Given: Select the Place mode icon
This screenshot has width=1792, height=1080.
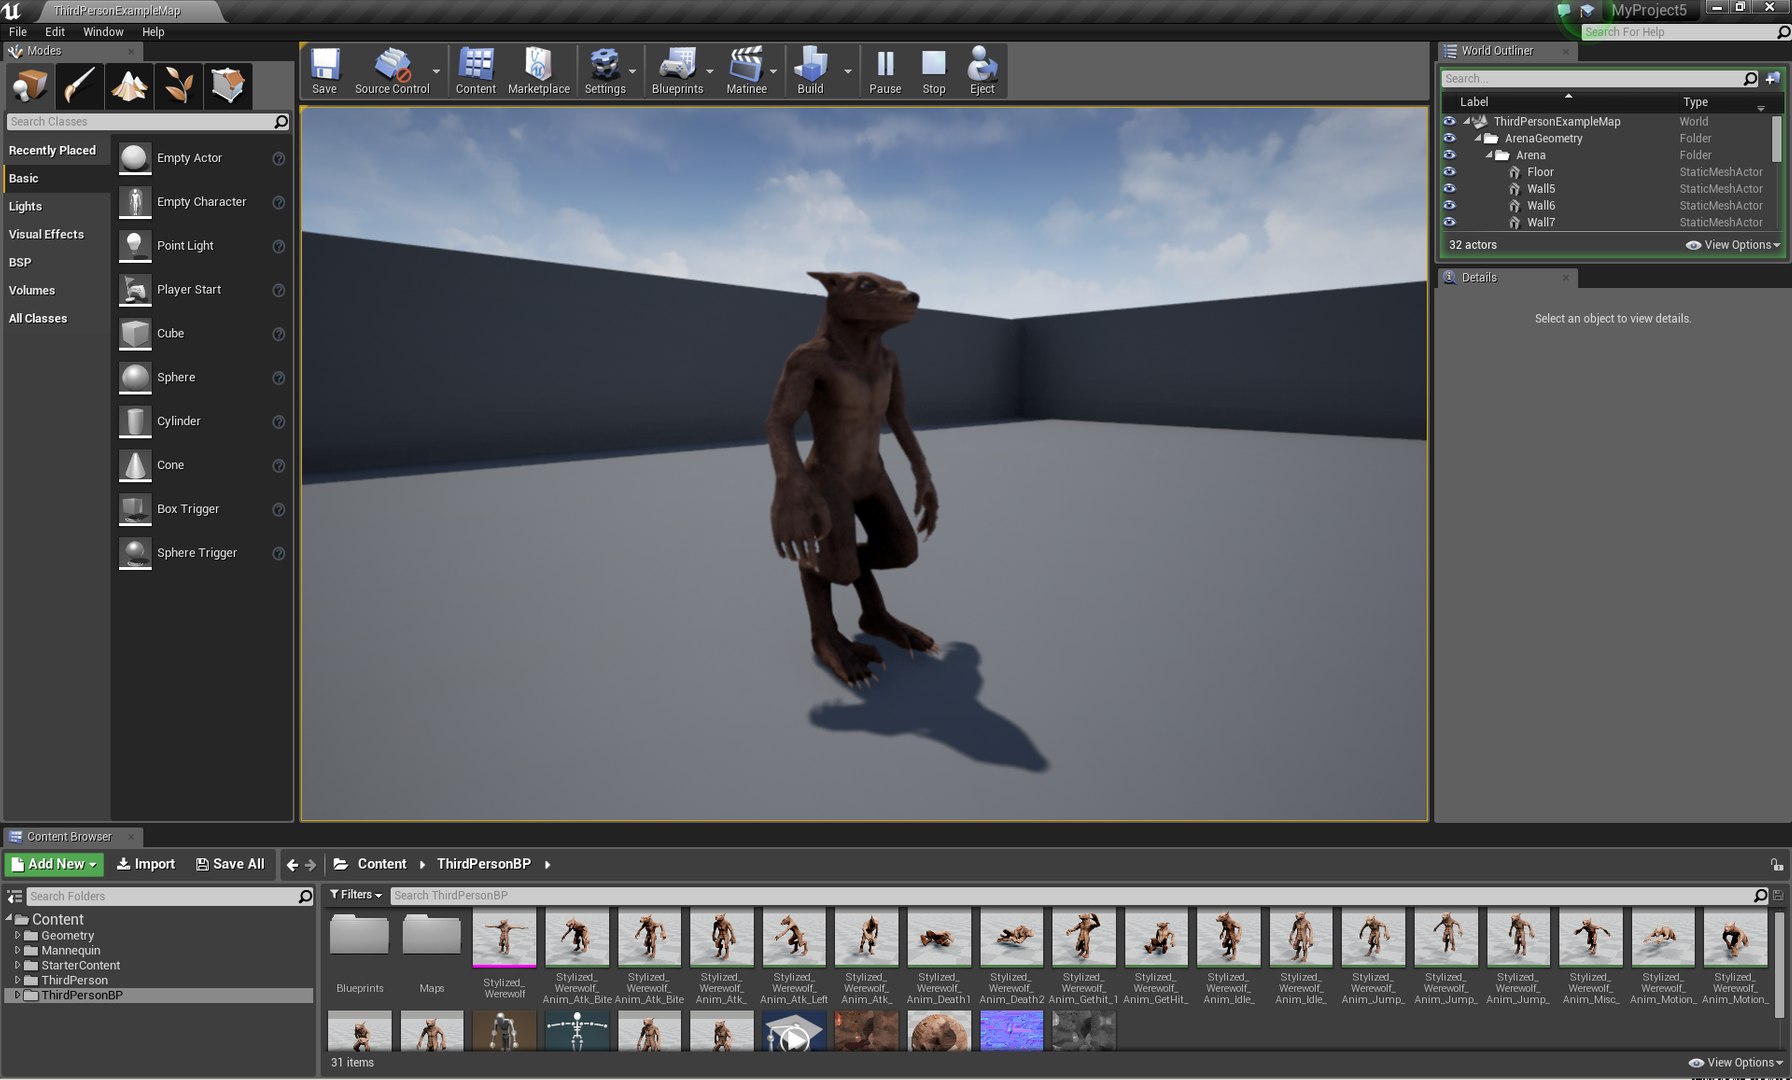Looking at the screenshot, I should click(29, 86).
